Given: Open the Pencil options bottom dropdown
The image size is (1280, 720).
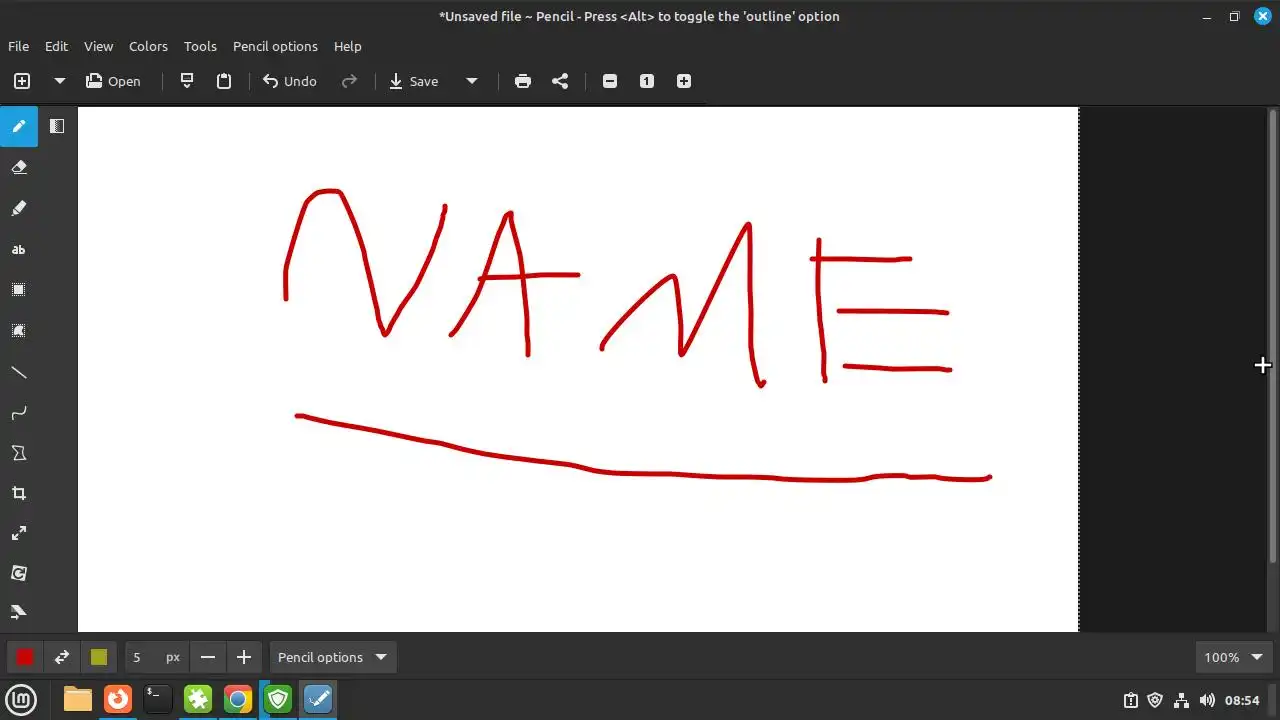Looking at the screenshot, I should click(333, 657).
